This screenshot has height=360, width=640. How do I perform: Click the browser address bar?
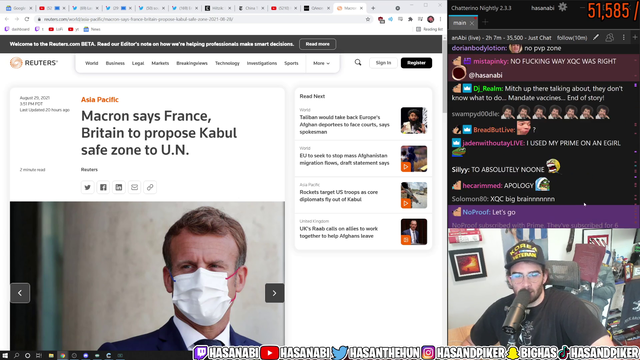coord(200,19)
